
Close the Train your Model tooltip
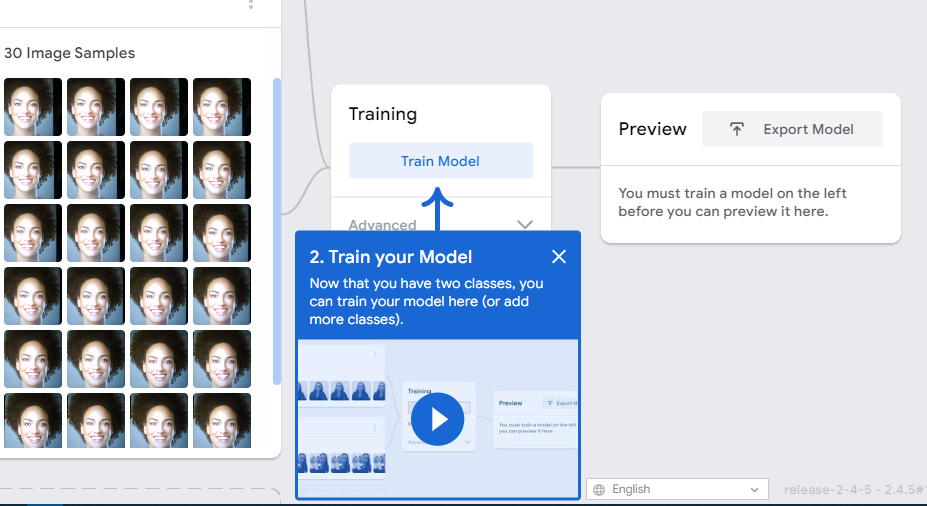click(558, 257)
